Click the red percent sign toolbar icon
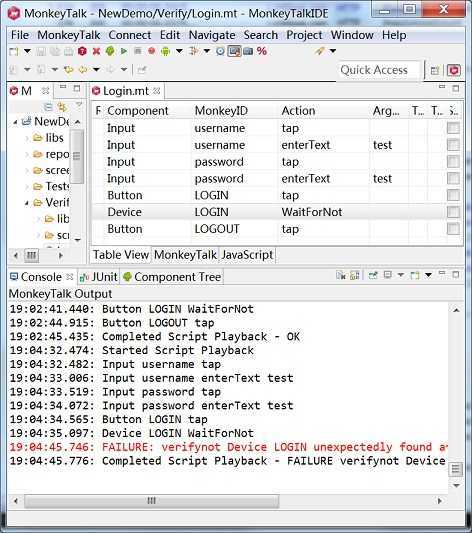Screen dimensions: 472x533 [262, 51]
